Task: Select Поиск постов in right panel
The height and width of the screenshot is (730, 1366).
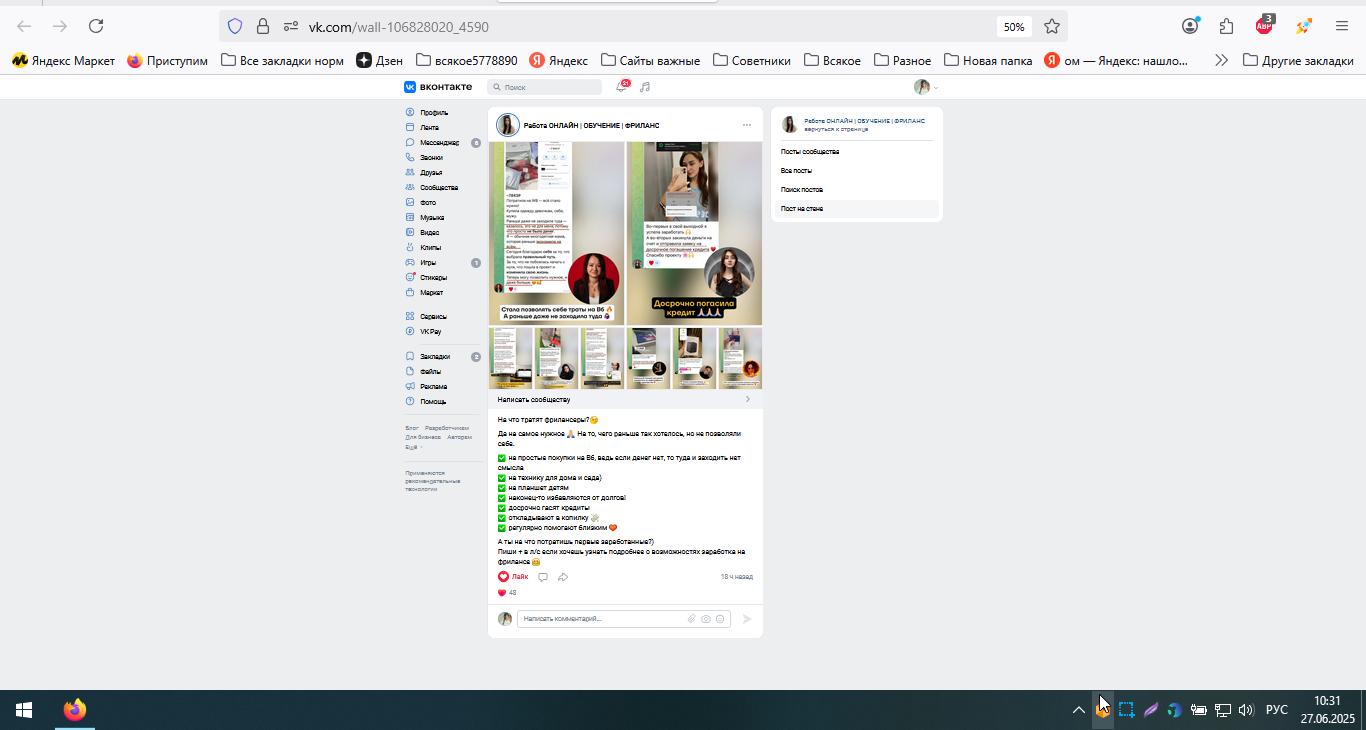Action: 857,190
